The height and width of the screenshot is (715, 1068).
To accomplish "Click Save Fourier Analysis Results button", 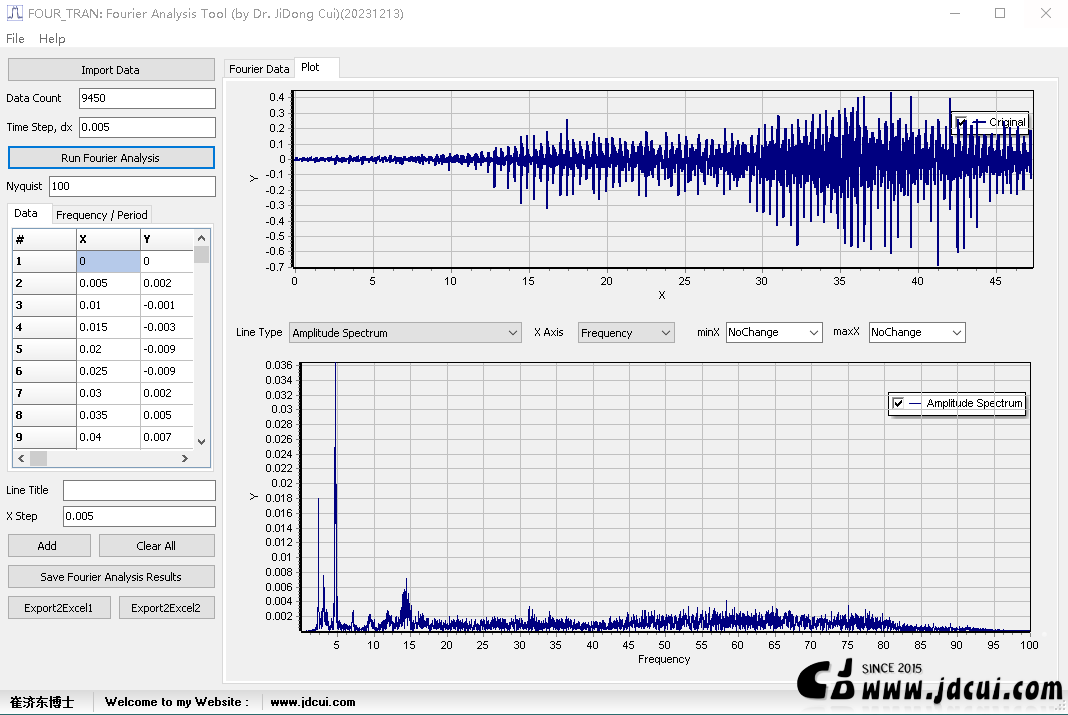I will point(110,577).
